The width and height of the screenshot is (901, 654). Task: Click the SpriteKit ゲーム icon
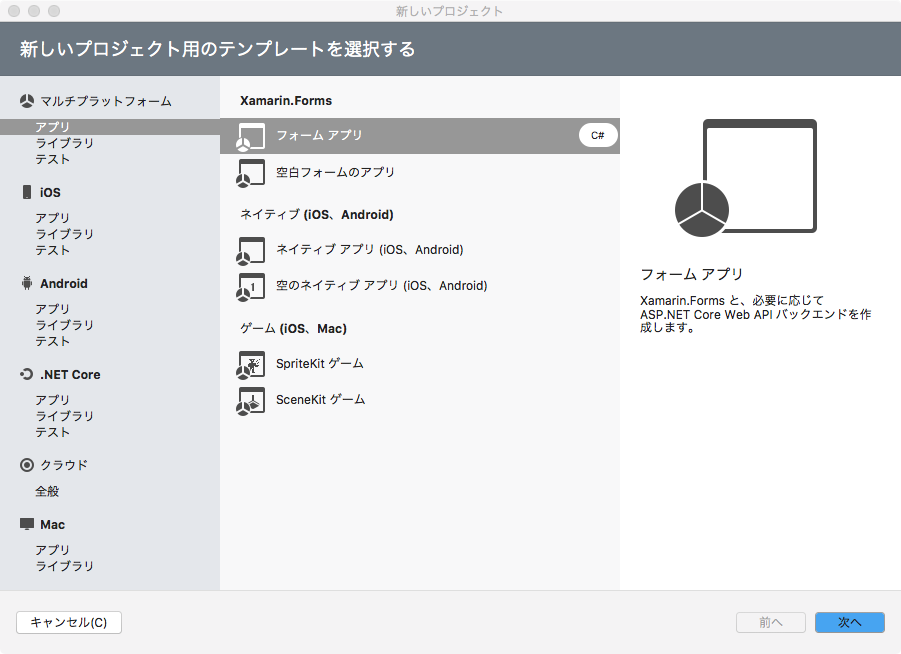(x=251, y=364)
